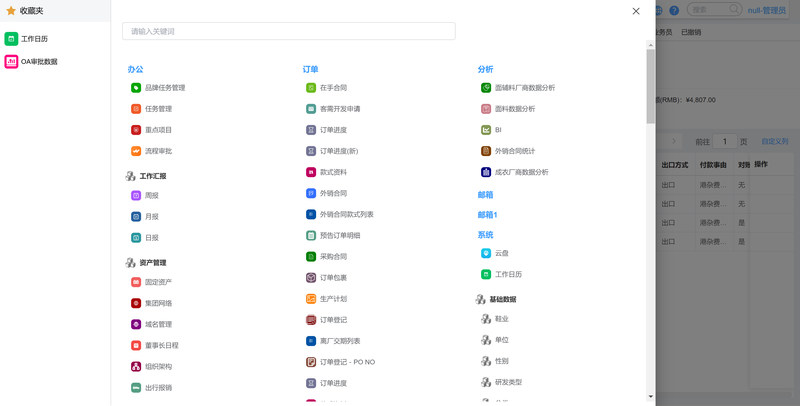Open the 订单包裹 box icon
The height and width of the screenshot is (406, 800).
(x=311, y=278)
